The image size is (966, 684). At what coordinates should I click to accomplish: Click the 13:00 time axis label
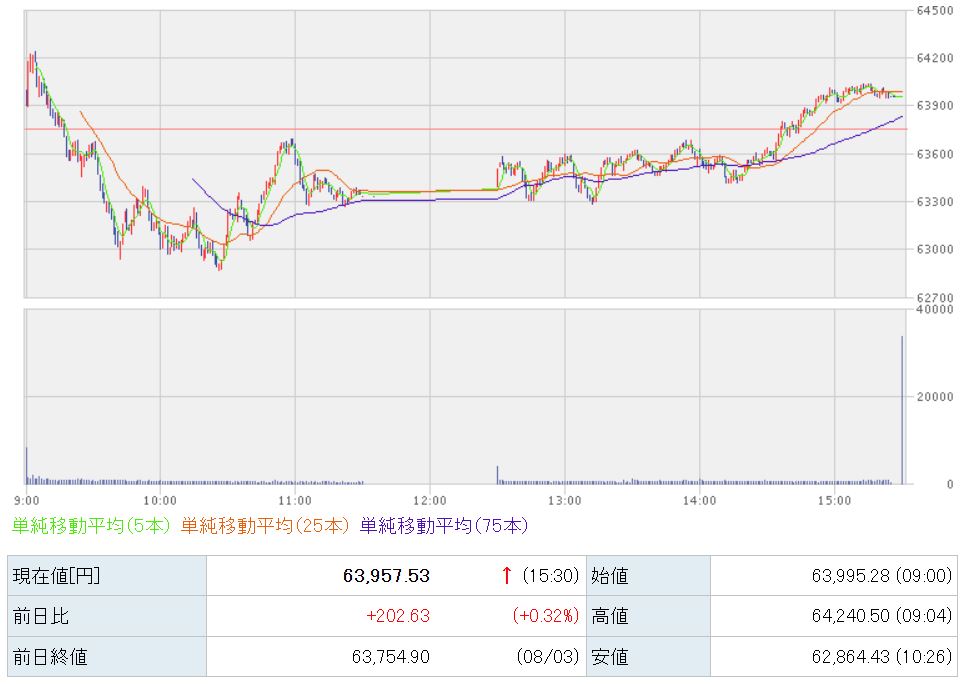point(564,500)
